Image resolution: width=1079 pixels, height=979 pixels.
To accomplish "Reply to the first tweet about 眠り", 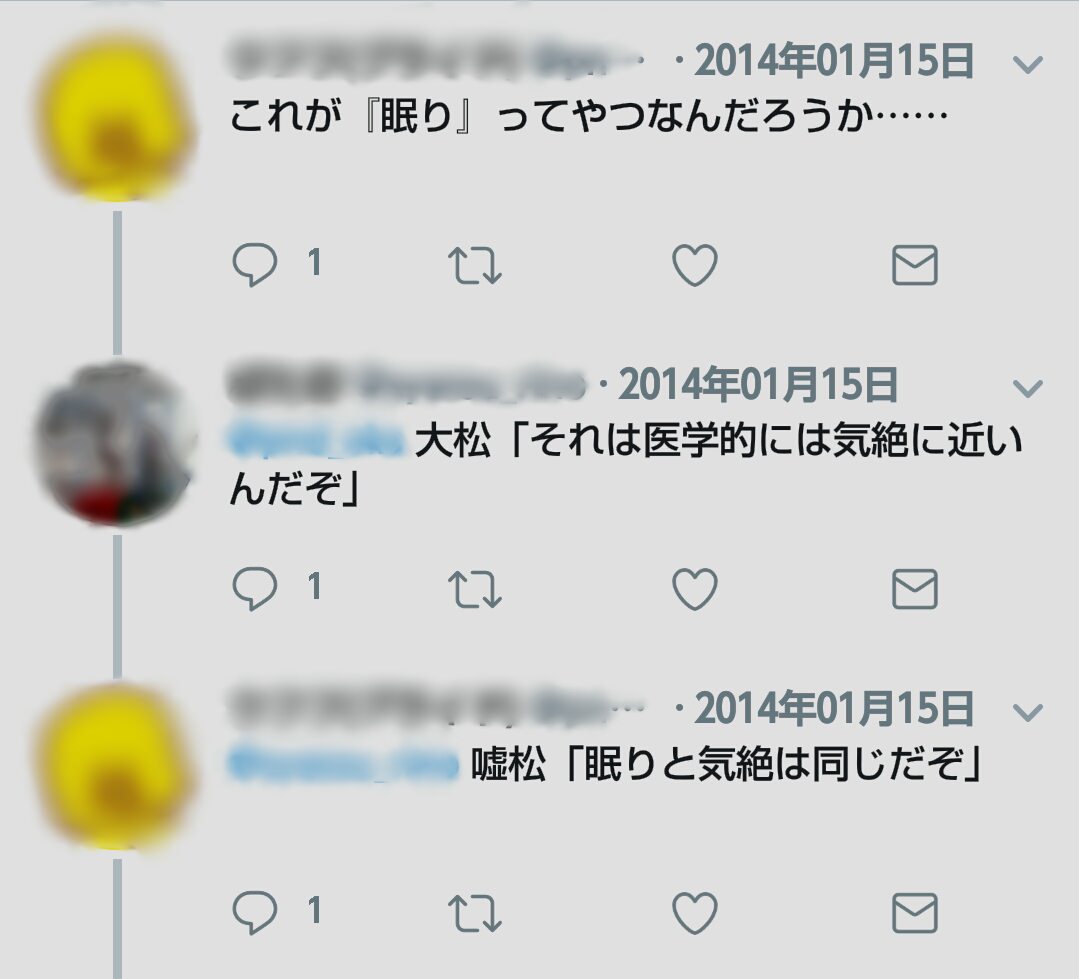I will pyautogui.click(x=255, y=264).
